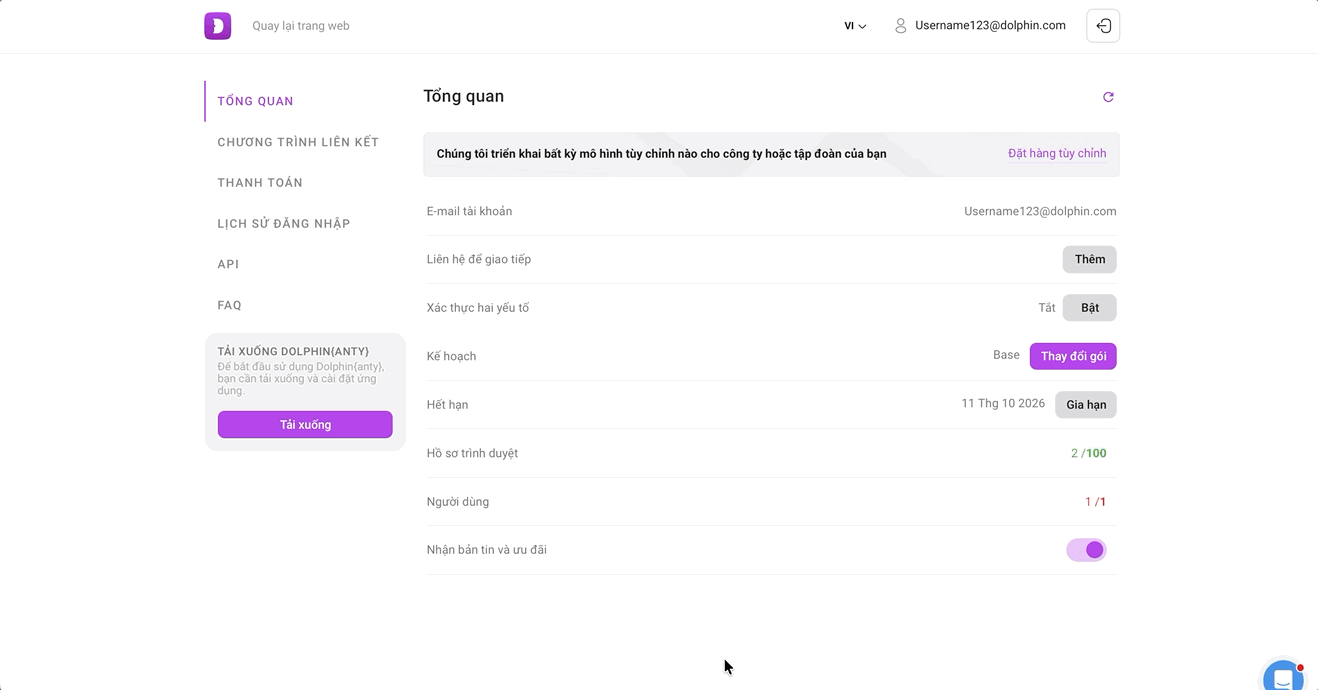Toggle Nhận bản tin và ưu đãi switch
This screenshot has width=1318, height=690.
tap(1086, 550)
